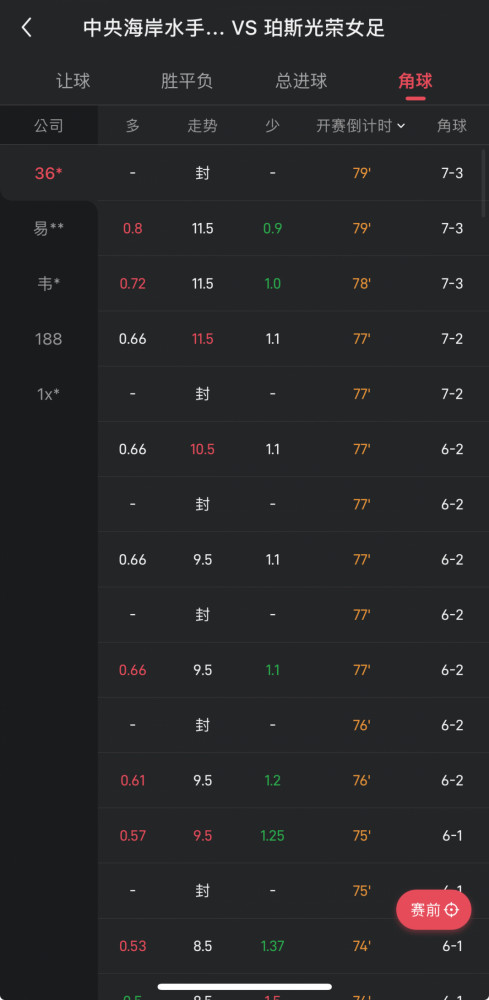Open the 总进球 tab
489x1000 pixels.
point(302,81)
